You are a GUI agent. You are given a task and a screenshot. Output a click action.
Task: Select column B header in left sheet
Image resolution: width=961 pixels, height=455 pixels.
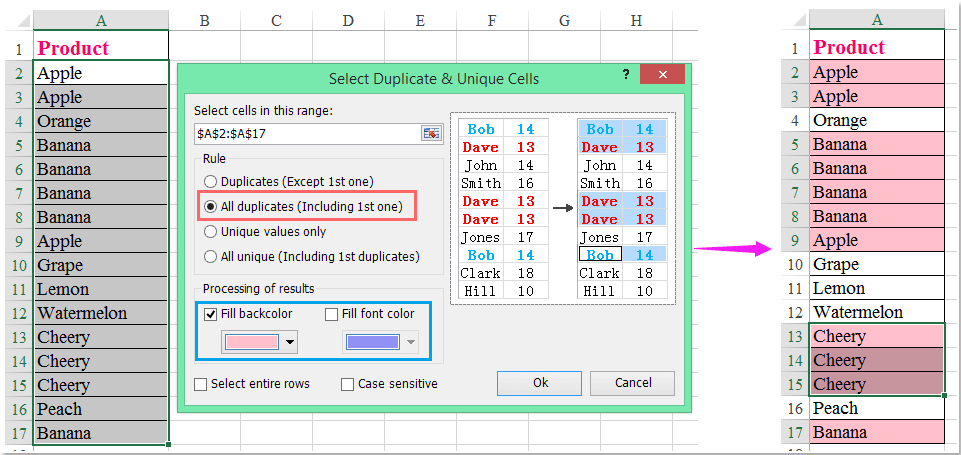[204, 20]
